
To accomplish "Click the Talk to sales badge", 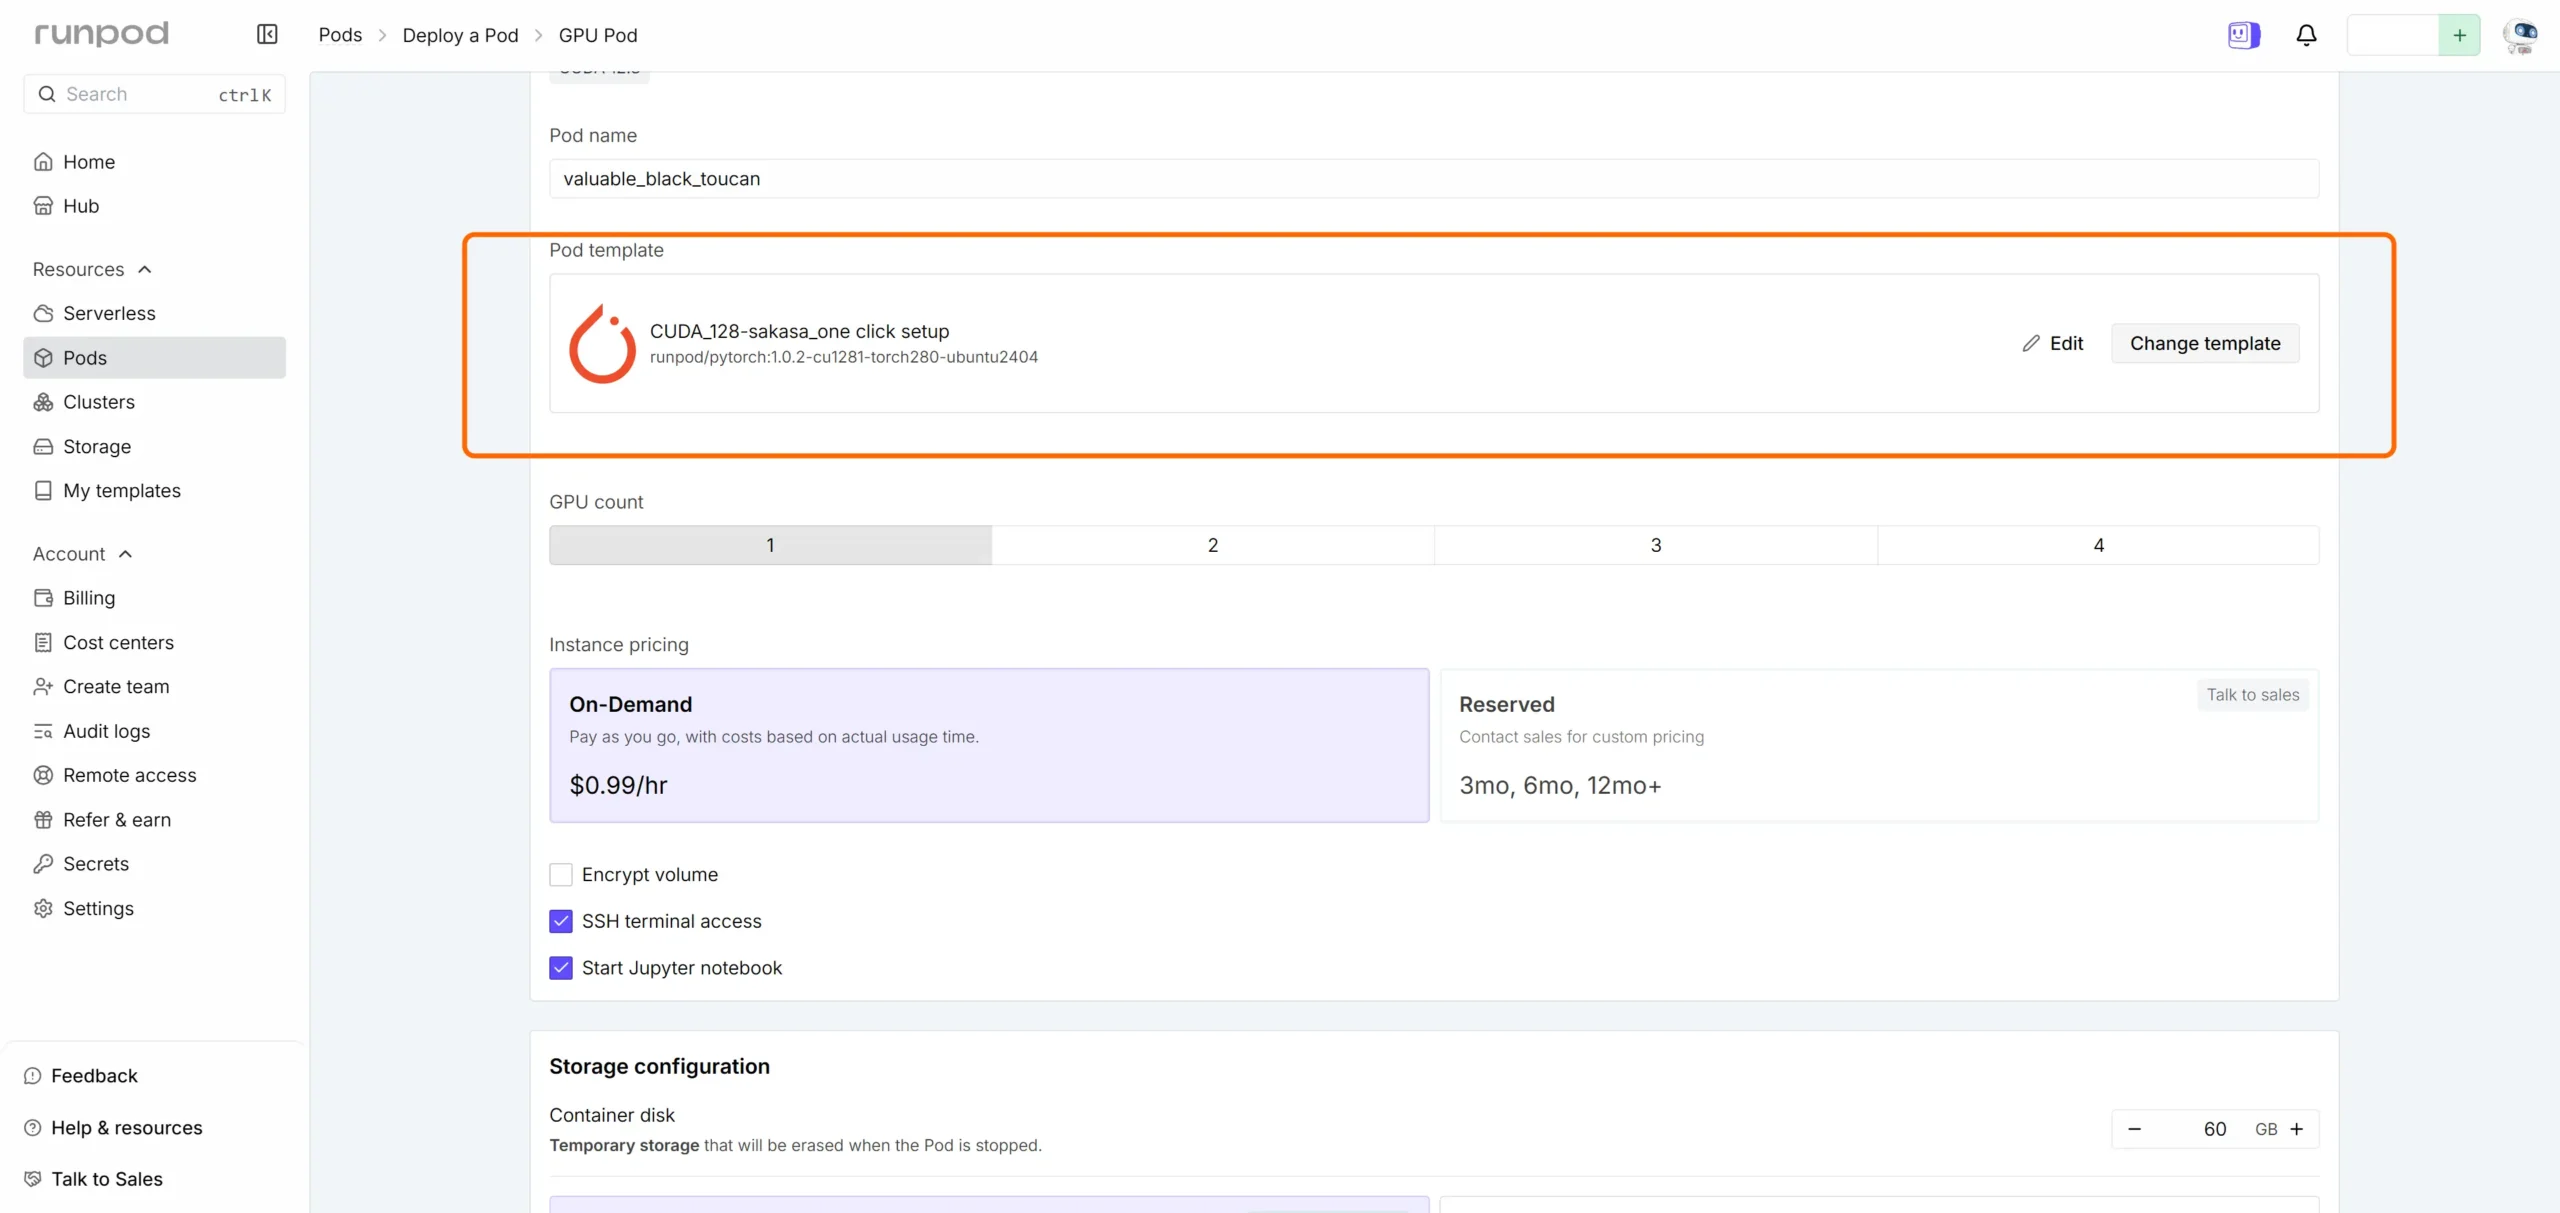I will (2253, 695).
